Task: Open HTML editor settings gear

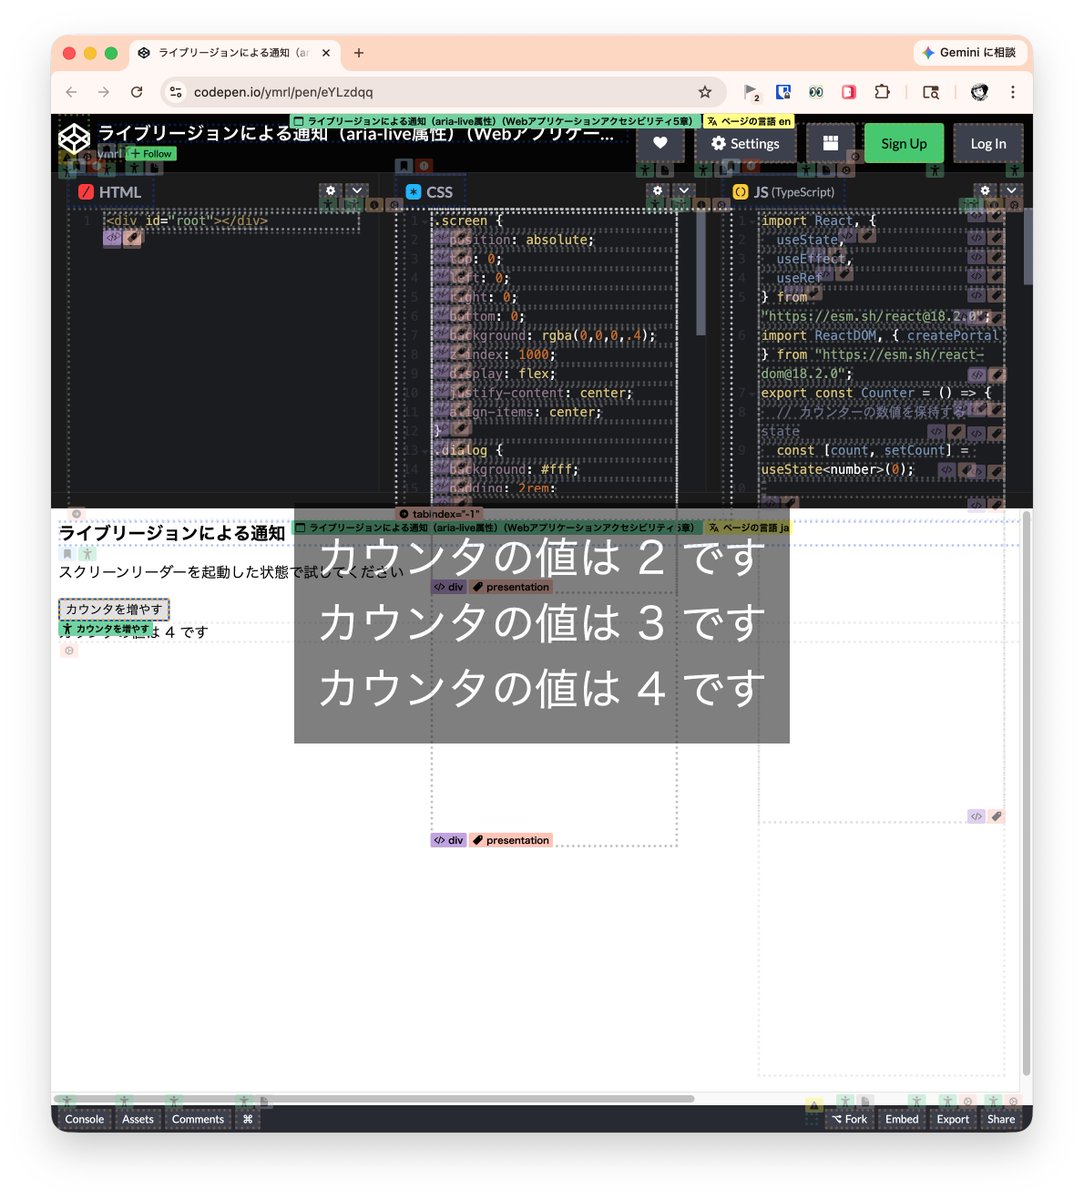Action: tap(331, 190)
